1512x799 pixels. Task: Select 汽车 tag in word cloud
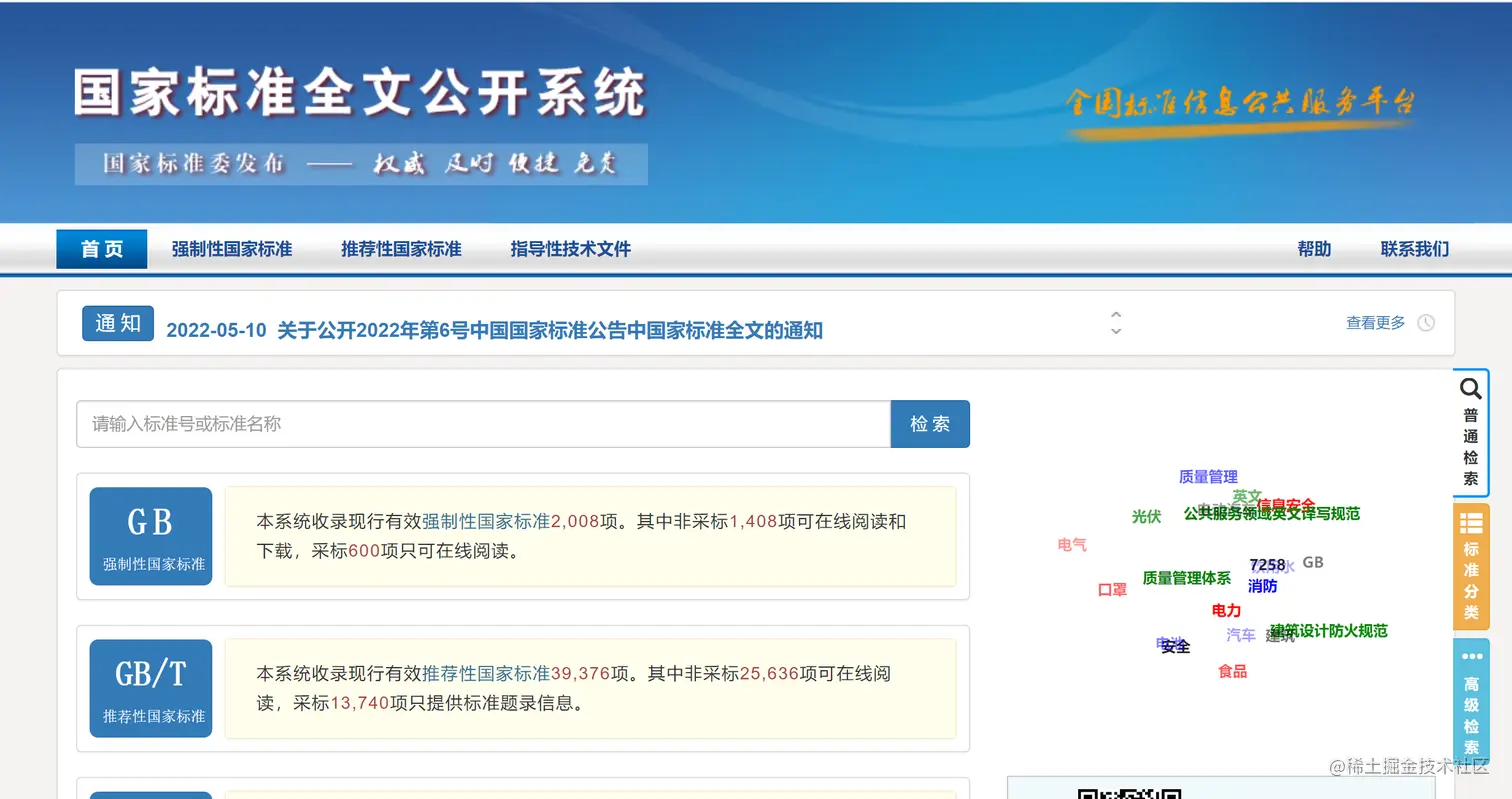1240,635
